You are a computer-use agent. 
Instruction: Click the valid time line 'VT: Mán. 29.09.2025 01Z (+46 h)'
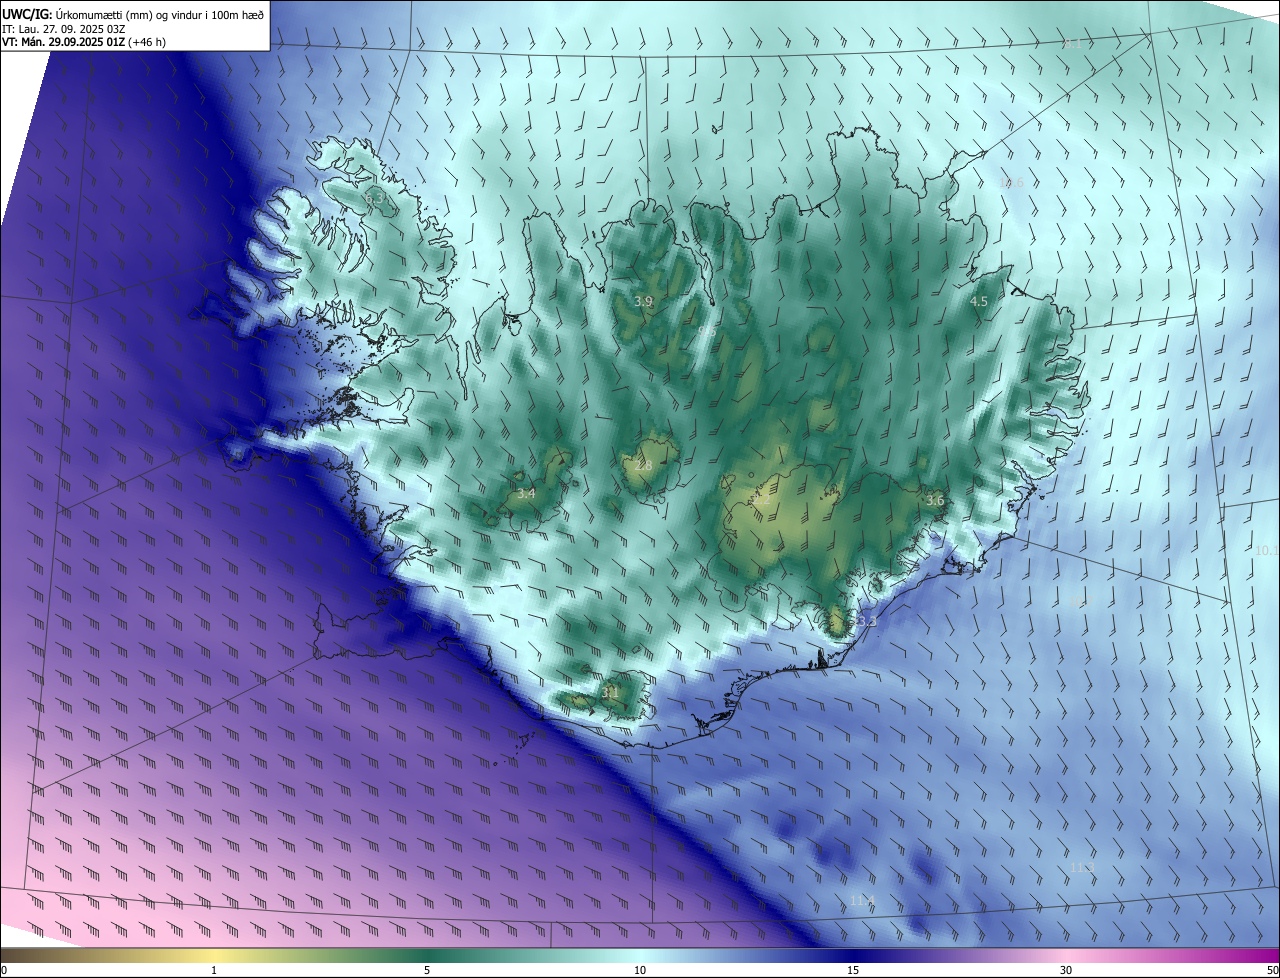pyautogui.click(x=83, y=42)
